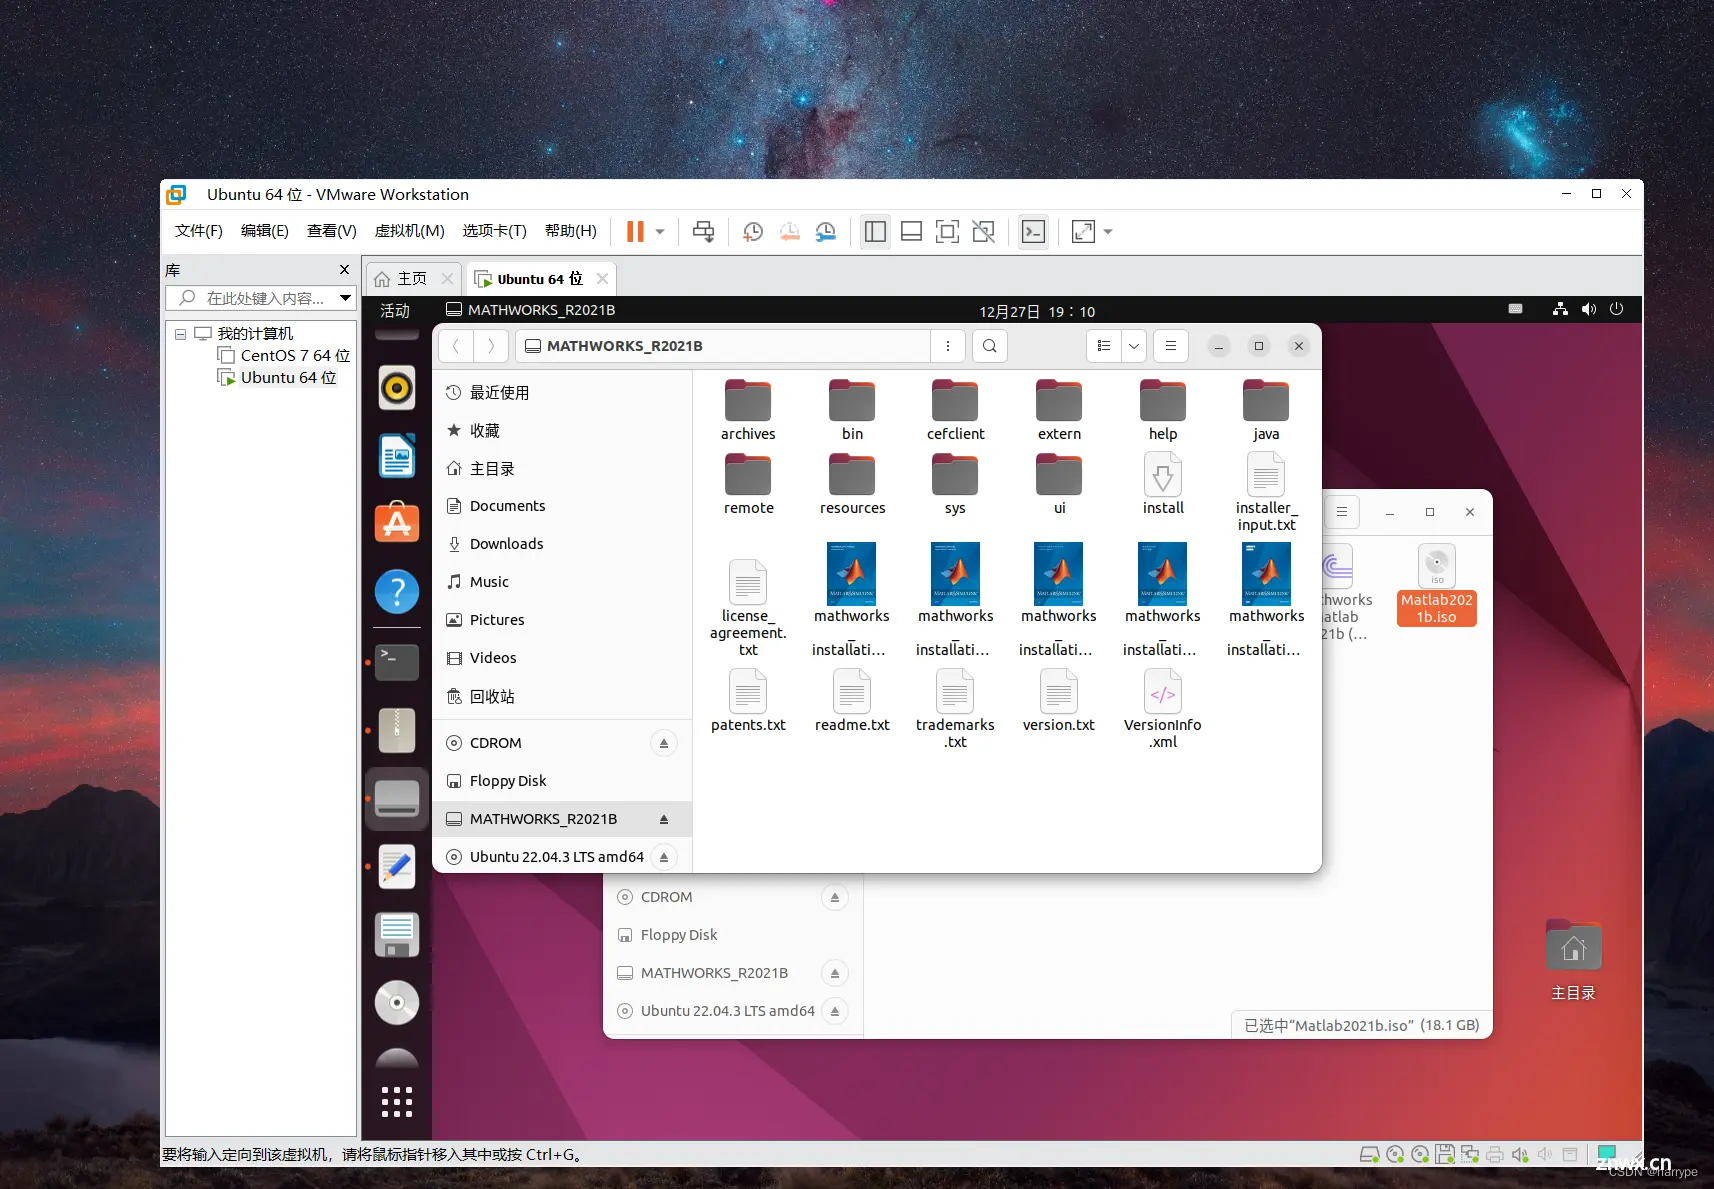
Task: Open the 编辑(E) menu
Action: (265, 231)
